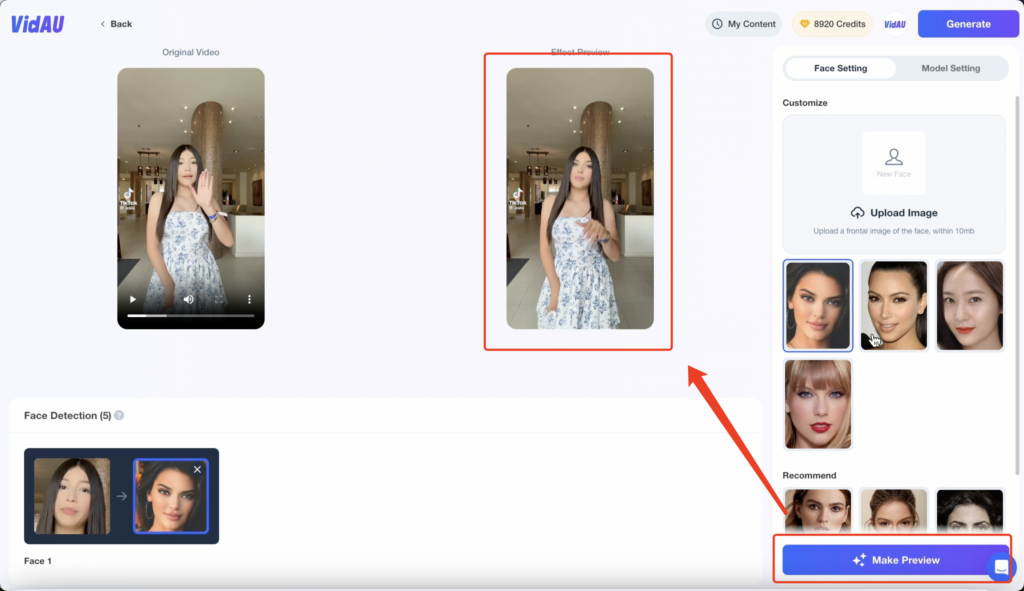Image resolution: width=1024 pixels, height=591 pixels.
Task: Click the VidAU logo
Action: point(37,24)
